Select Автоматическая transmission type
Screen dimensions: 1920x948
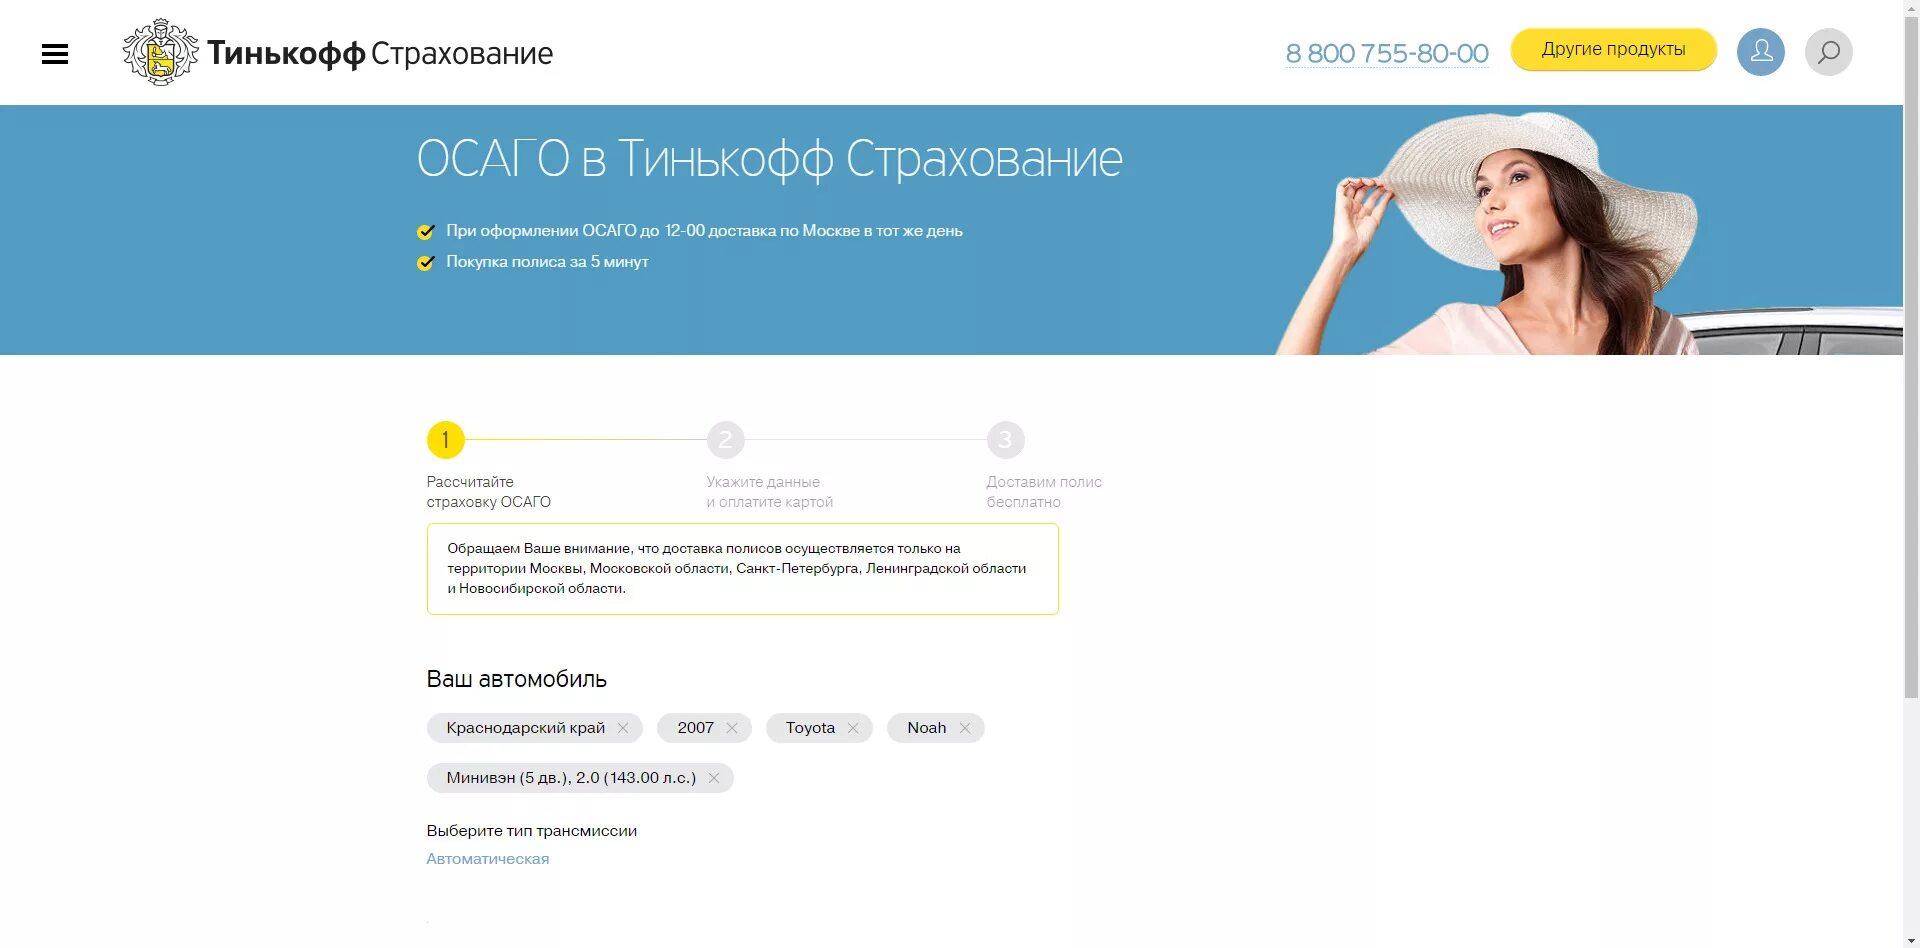(x=488, y=859)
